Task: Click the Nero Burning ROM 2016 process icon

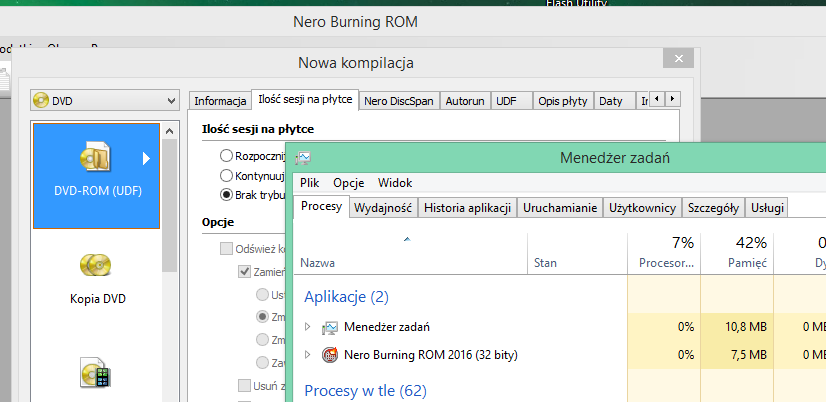Action: tap(329, 355)
